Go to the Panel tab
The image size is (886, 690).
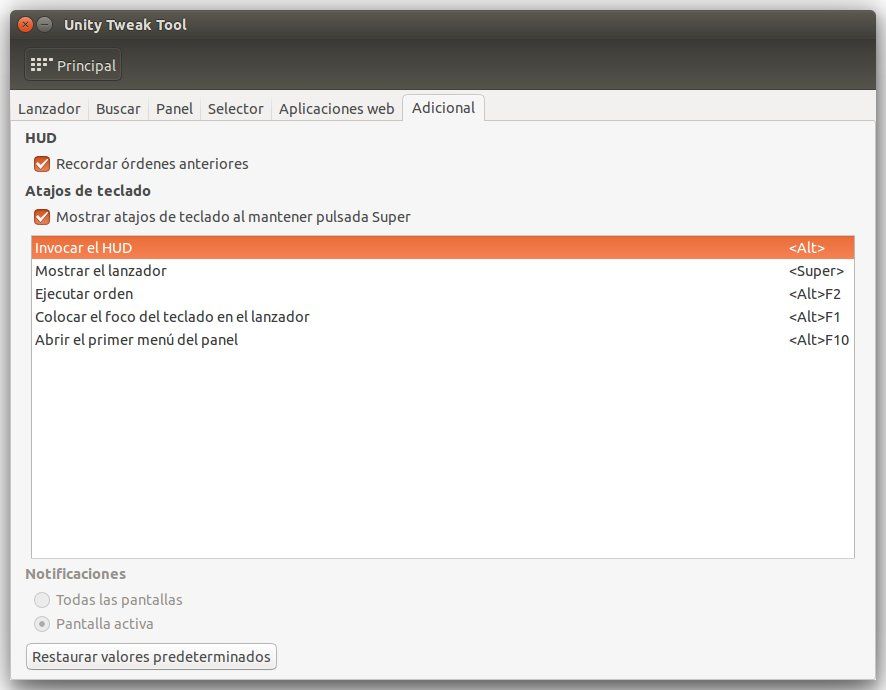click(x=174, y=109)
